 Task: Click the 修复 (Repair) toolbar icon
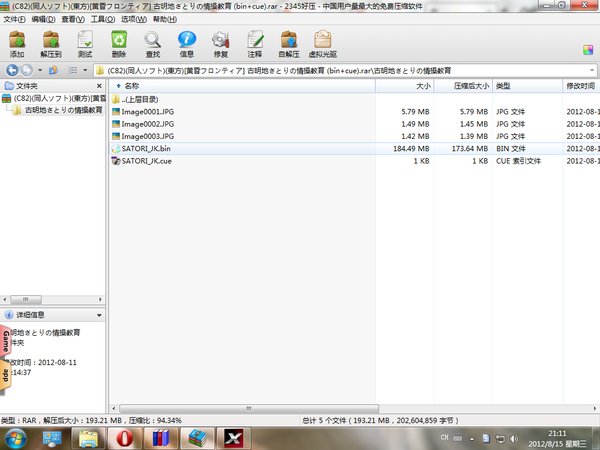(220, 43)
